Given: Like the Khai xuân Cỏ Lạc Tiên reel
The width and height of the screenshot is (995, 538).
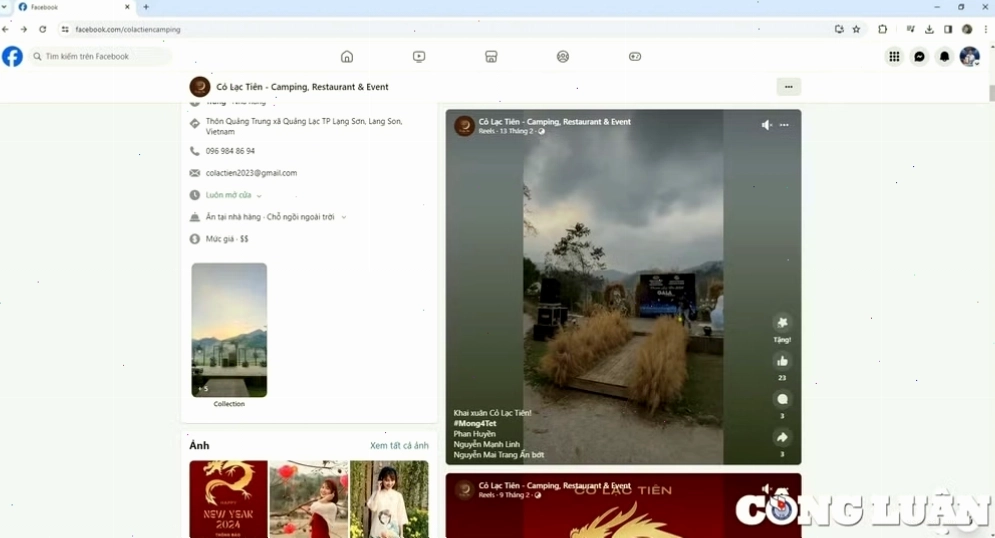Looking at the screenshot, I should pyautogui.click(x=782, y=361).
